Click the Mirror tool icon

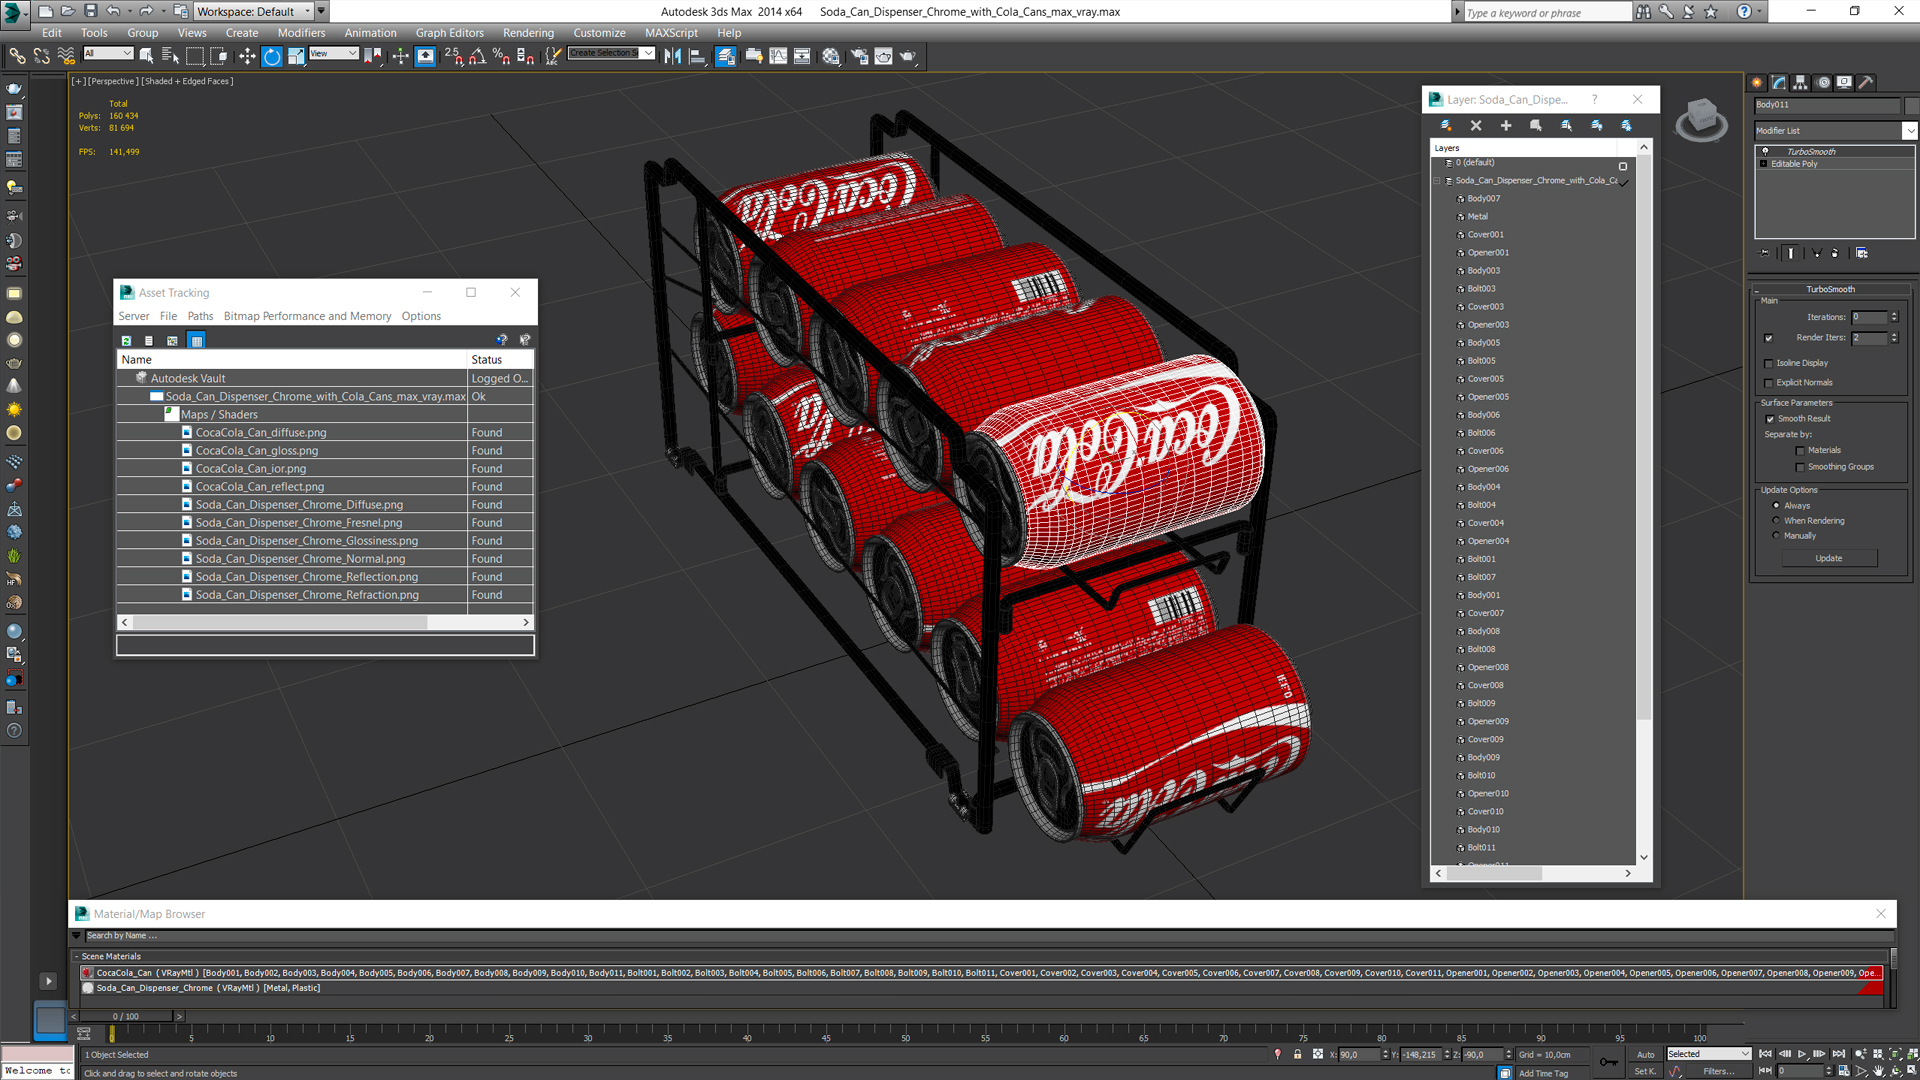click(x=673, y=56)
